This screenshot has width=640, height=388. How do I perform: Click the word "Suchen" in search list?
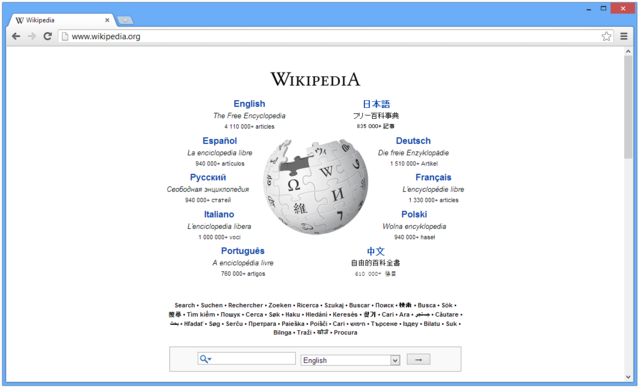211,305
